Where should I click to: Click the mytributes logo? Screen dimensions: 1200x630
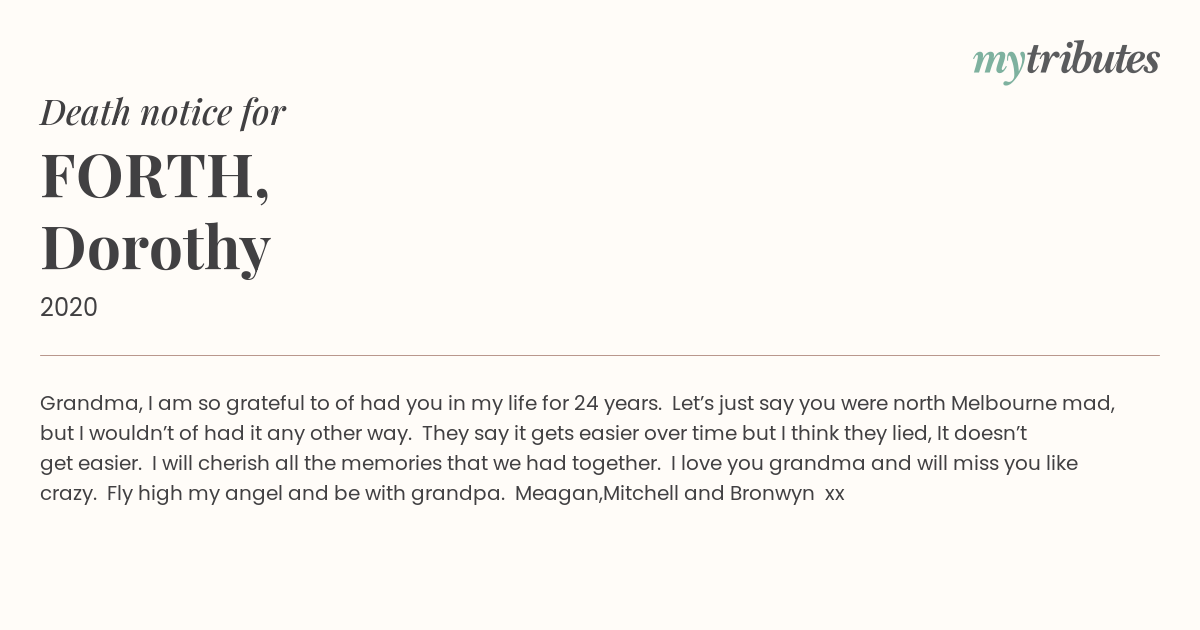(1066, 61)
